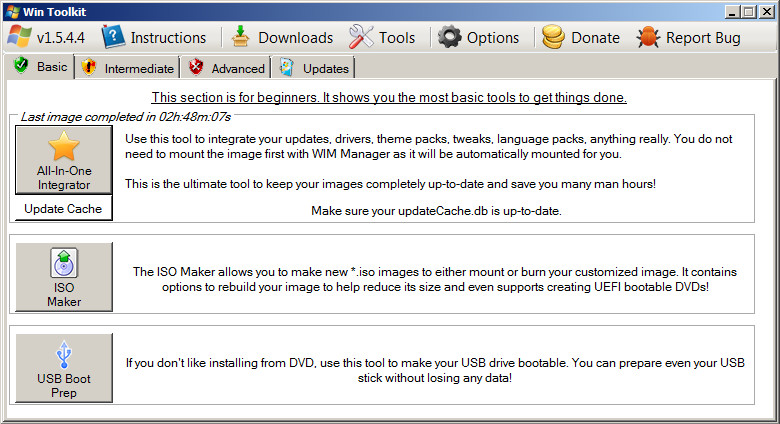
Task: Click 'Use this tool to integrate your updates' text
Action: (428, 146)
